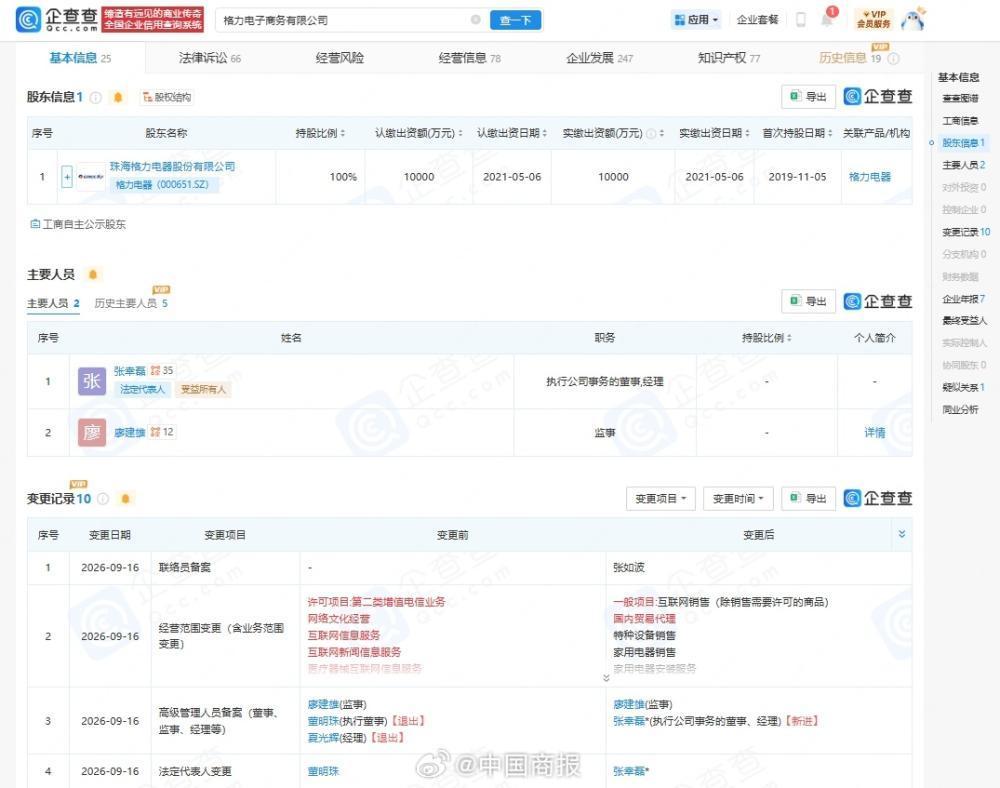
Task: Switch to the 法律诉讼 tab
Action: click(x=209, y=58)
